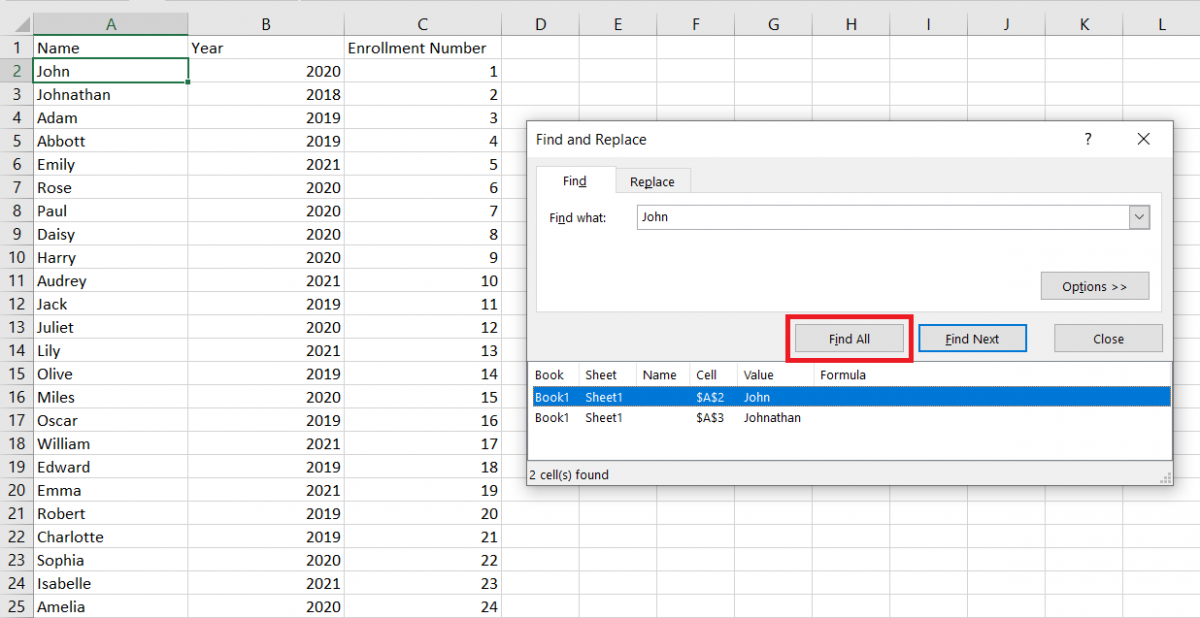Select the cell containing Paul

click(x=111, y=211)
